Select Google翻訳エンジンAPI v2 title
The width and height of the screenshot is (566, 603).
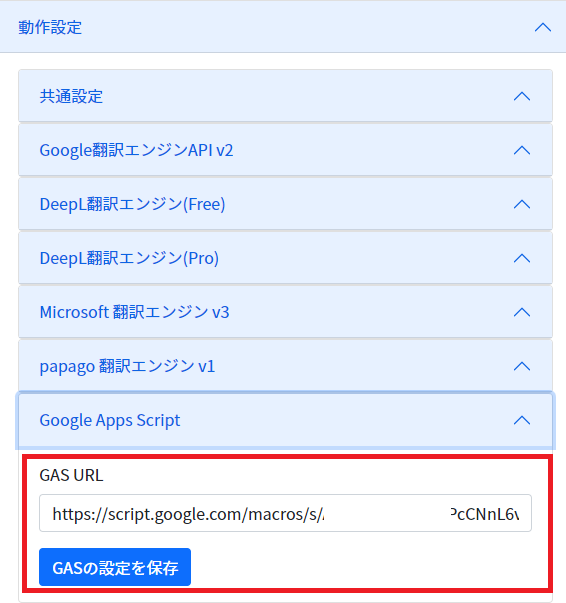click(137, 150)
